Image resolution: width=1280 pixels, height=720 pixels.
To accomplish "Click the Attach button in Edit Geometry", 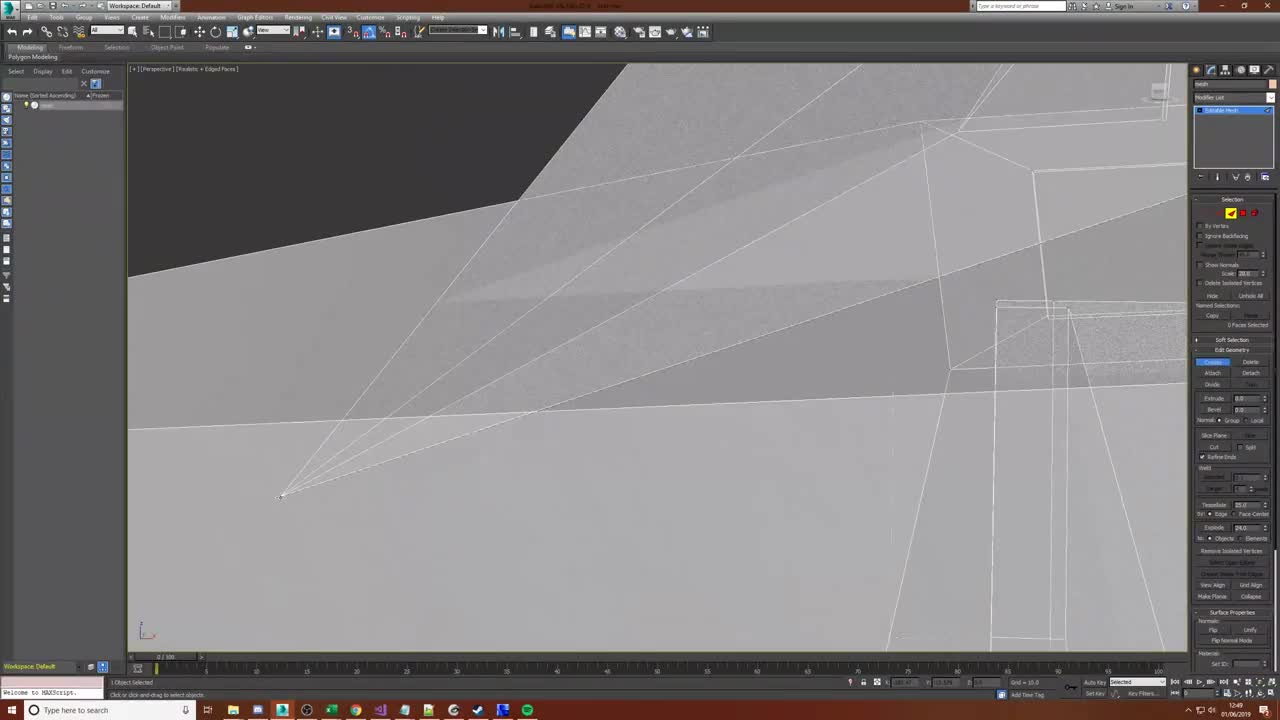I will [1213, 373].
